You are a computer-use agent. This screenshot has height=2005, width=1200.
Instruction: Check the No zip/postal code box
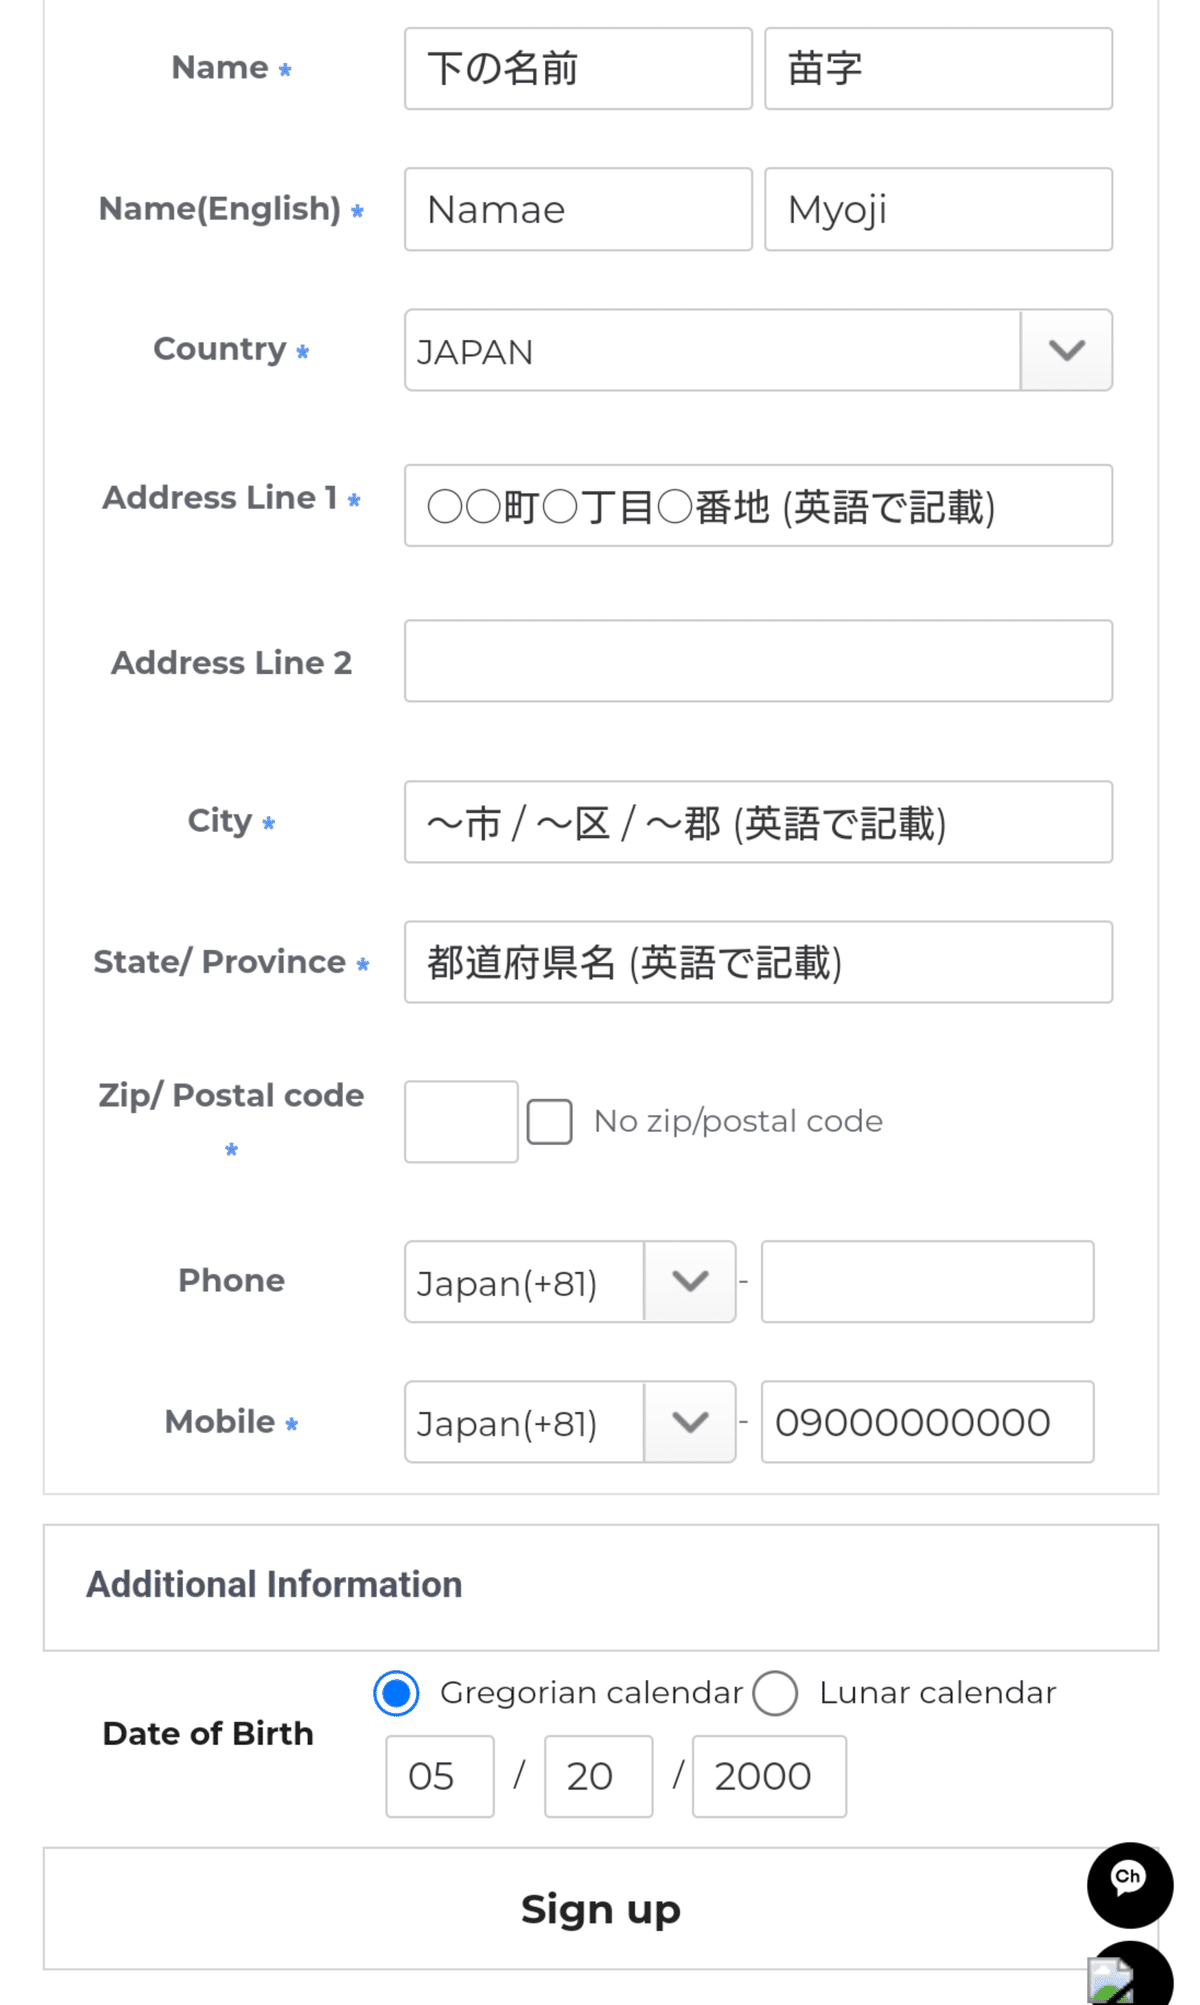(x=550, y=1121)
